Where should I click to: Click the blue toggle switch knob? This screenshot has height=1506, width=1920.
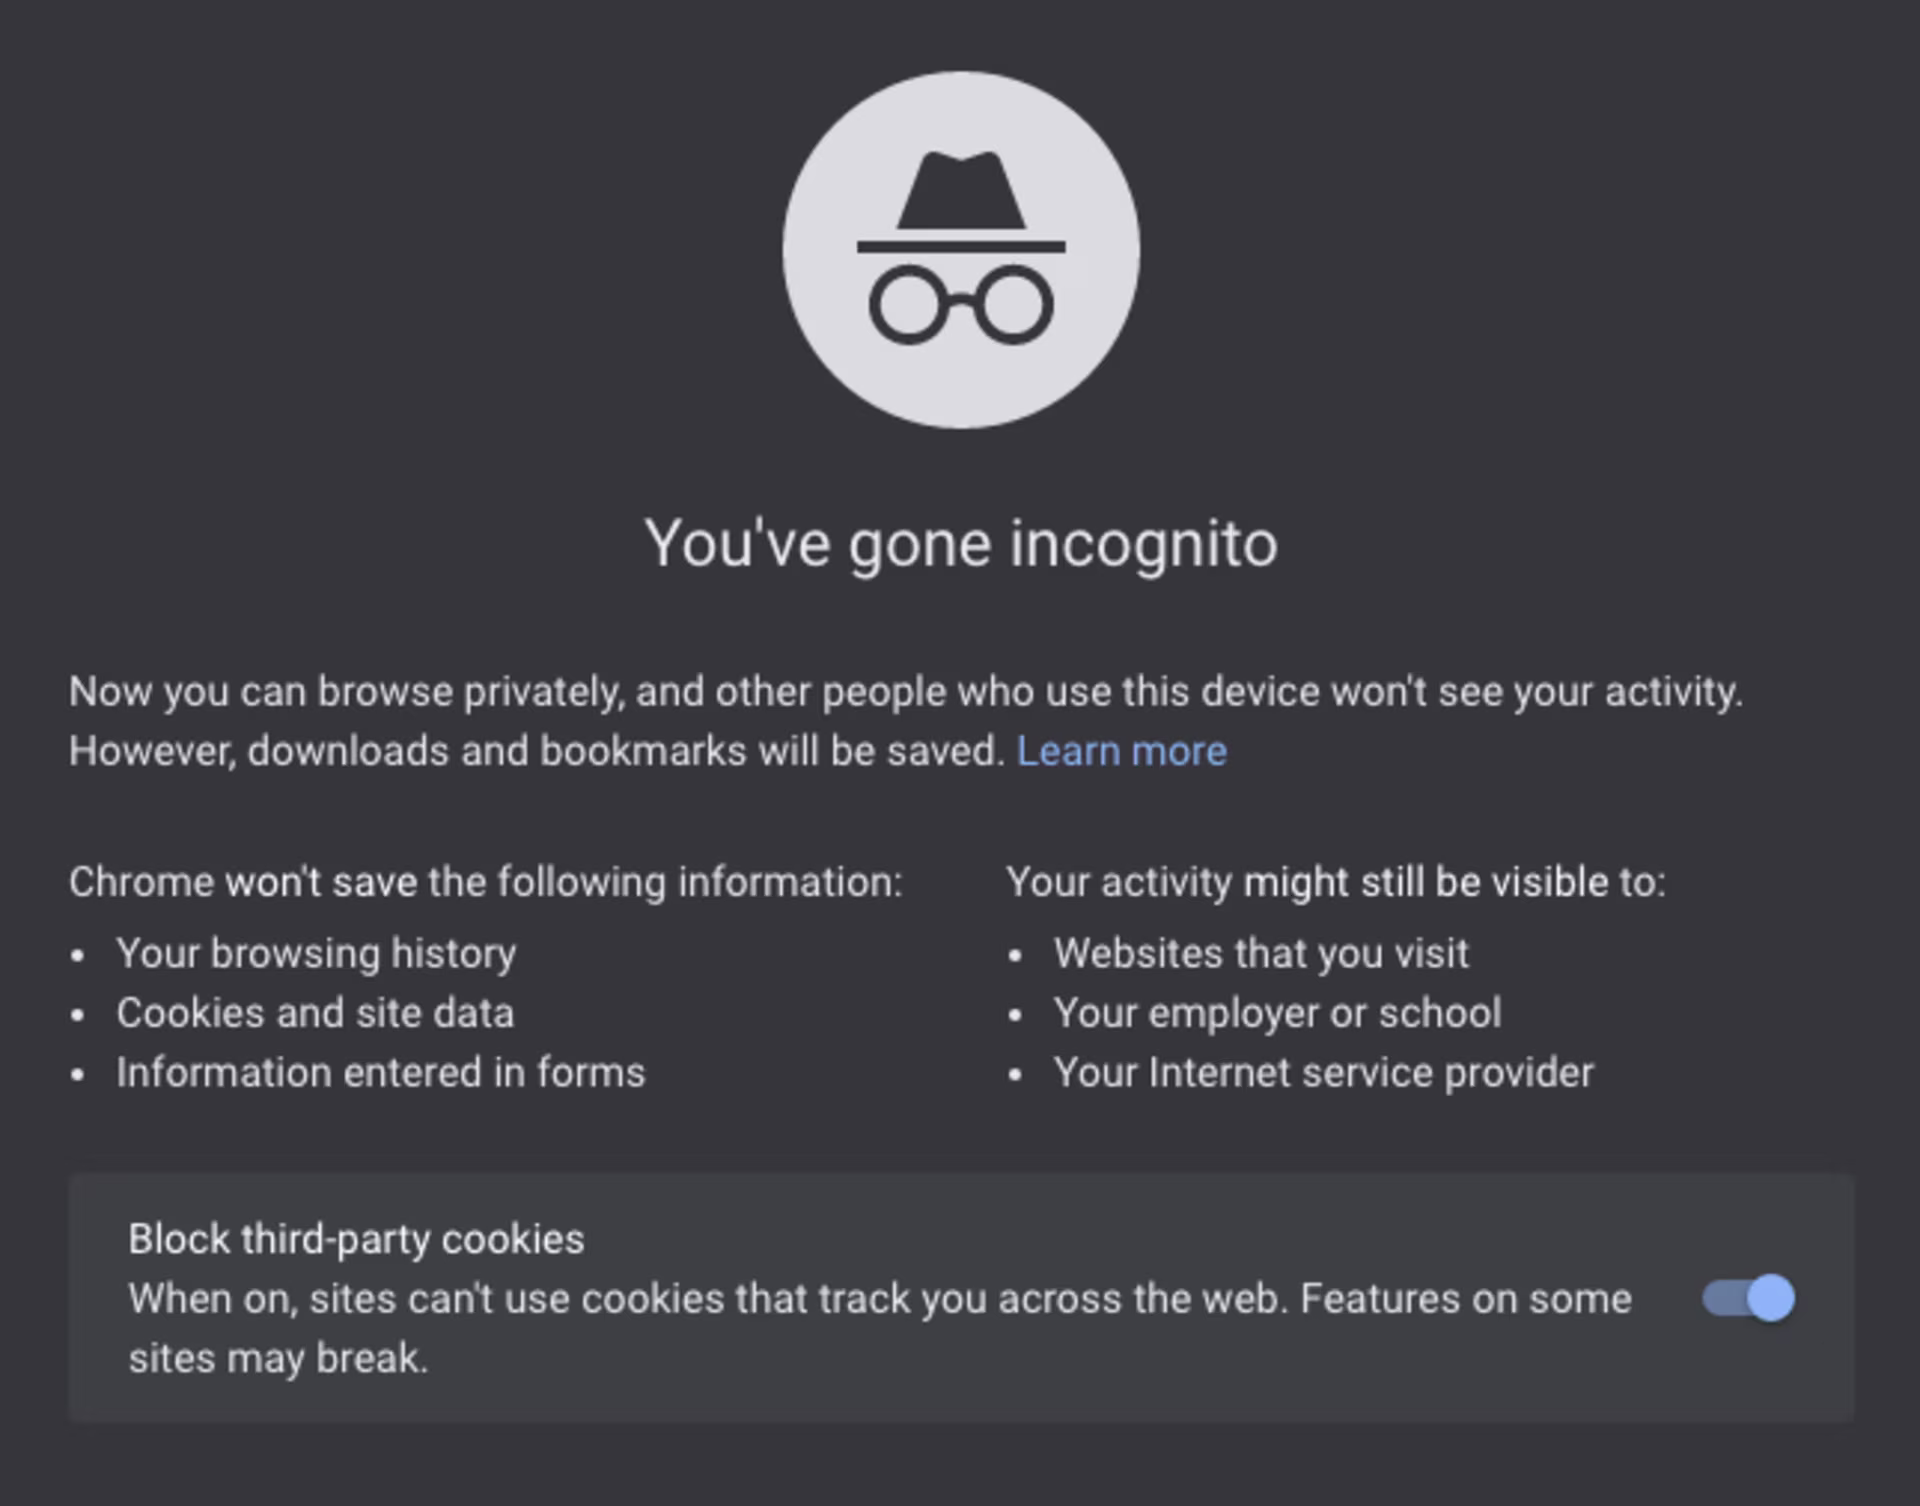(1770, 1299)
